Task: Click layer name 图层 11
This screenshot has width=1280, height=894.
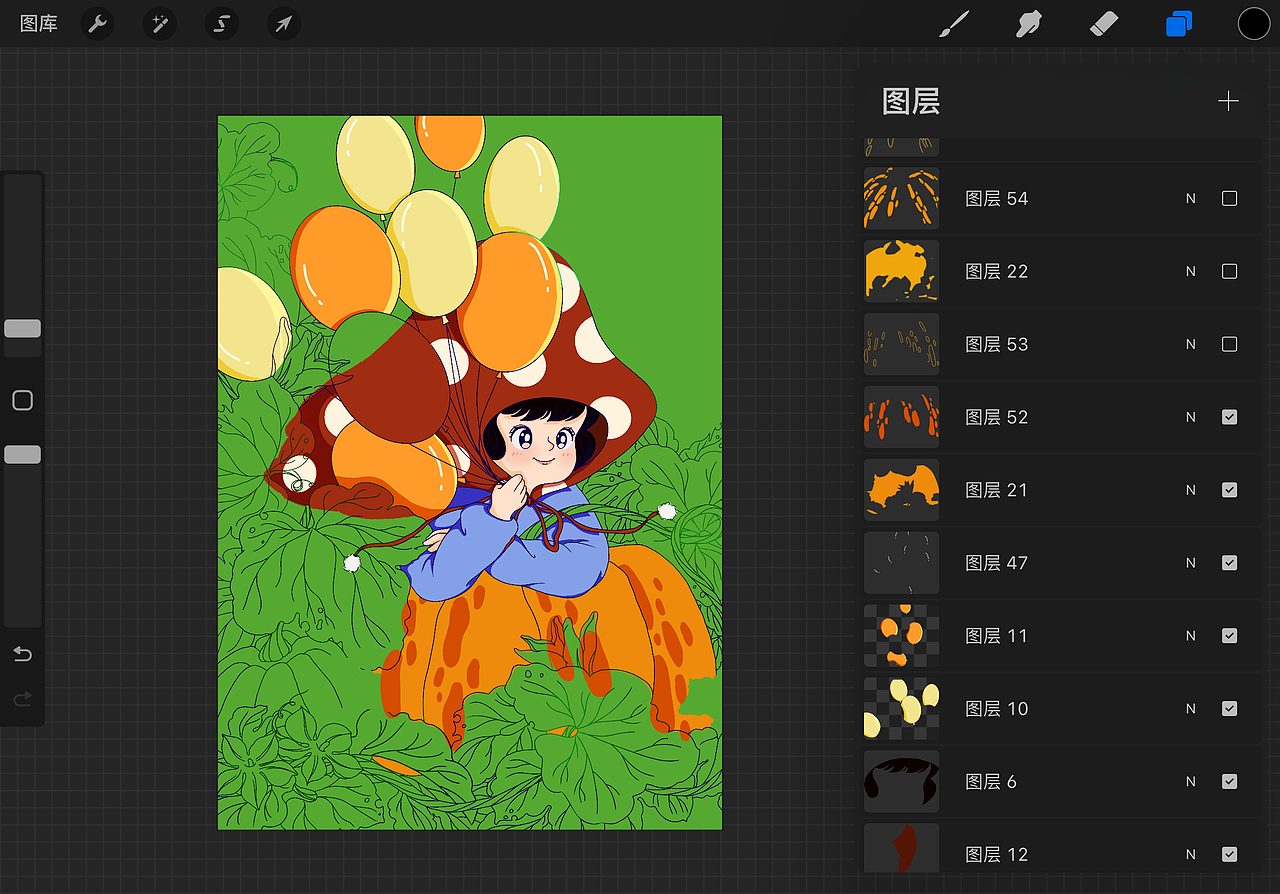Action: (x=996, y=636)
